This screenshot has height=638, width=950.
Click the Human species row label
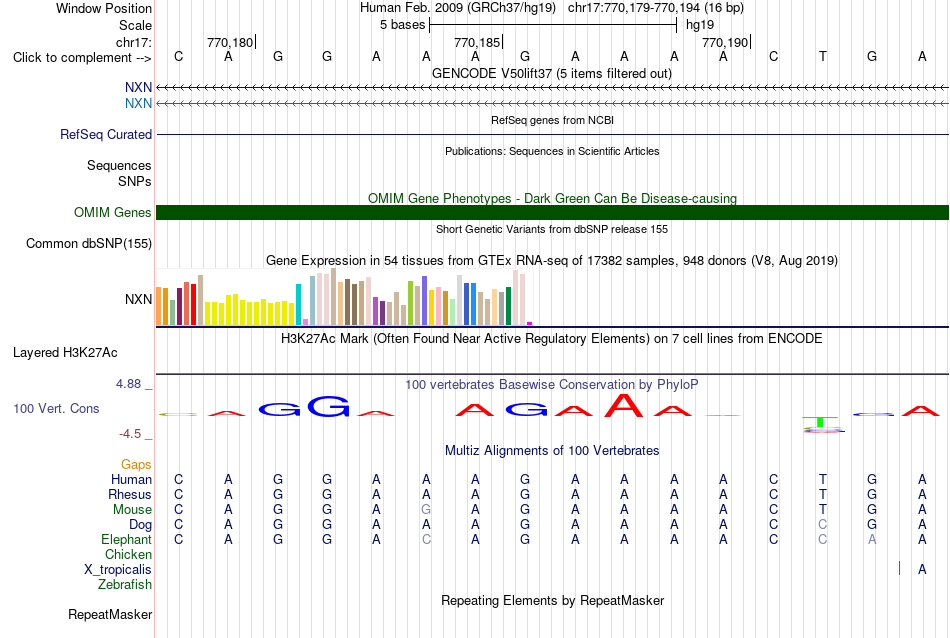pos(131,479)
